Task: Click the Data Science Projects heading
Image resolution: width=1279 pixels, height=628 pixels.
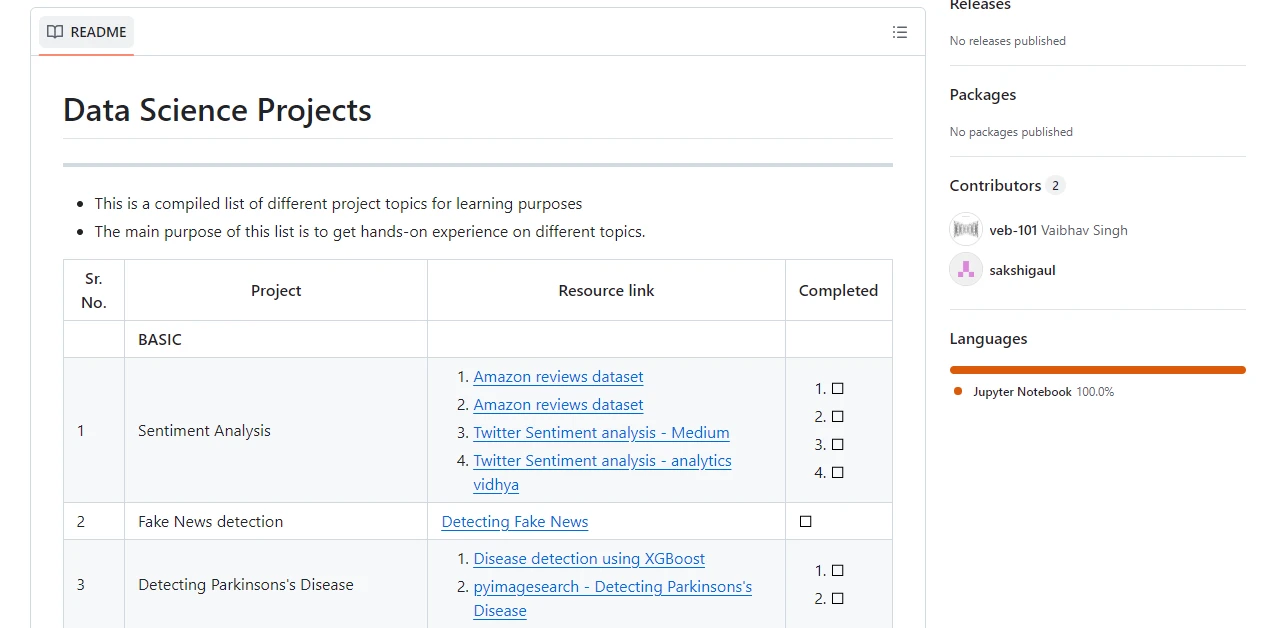Action: pyautogui.click(x=217, y=110)
